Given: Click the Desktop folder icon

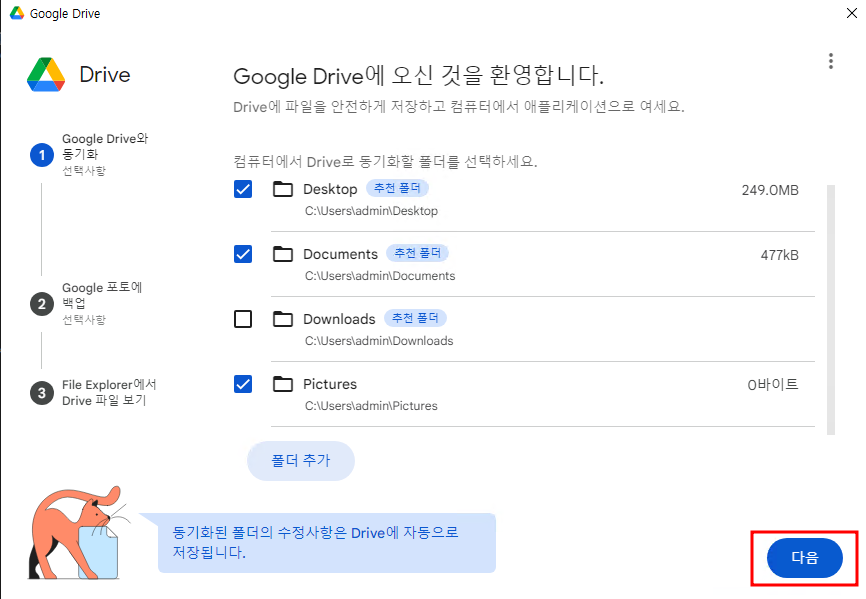Looking at the screenshot, I should click(x=283, y=189).
